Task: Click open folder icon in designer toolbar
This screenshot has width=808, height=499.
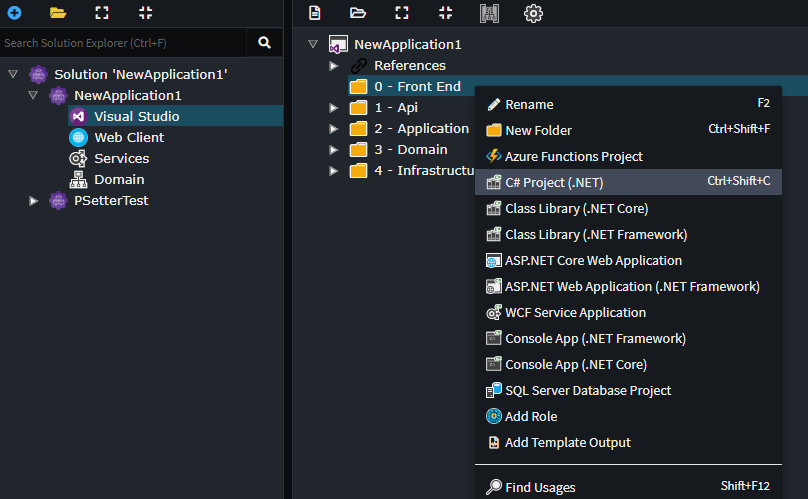Action: (x=358, y=13)
